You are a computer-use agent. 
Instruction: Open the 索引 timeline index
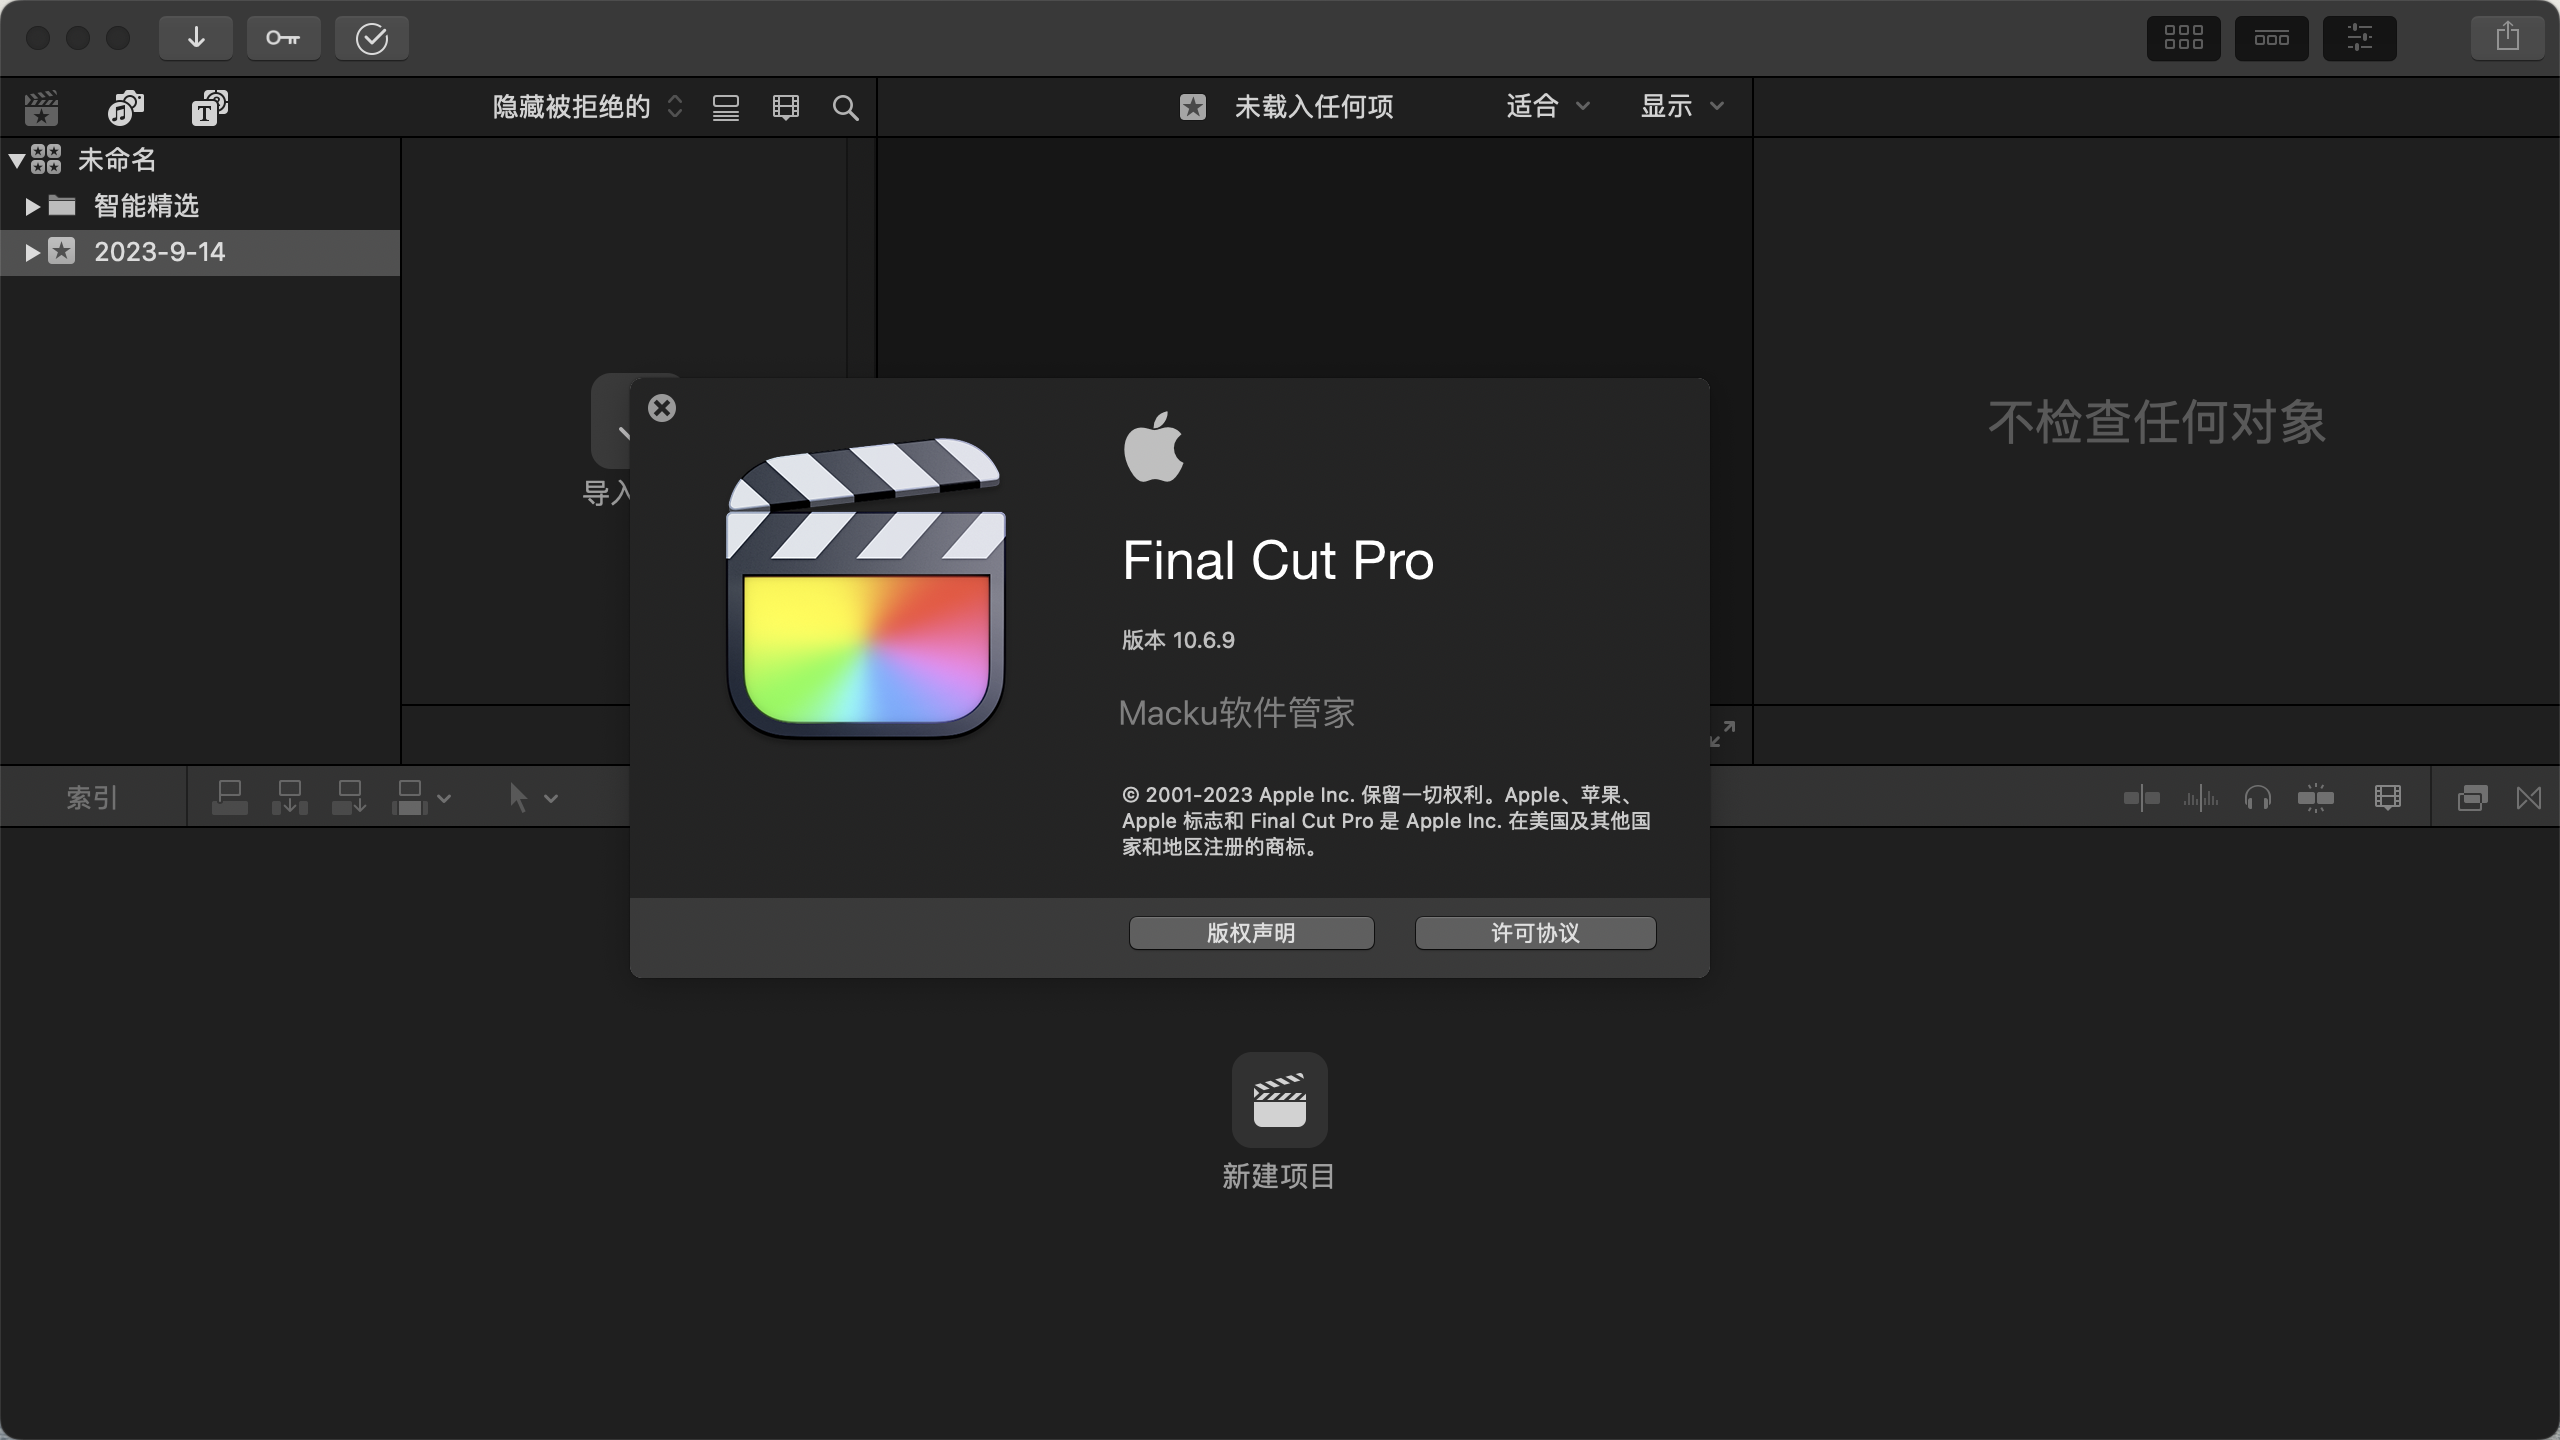pyautogui.click(x=92, y=798)
